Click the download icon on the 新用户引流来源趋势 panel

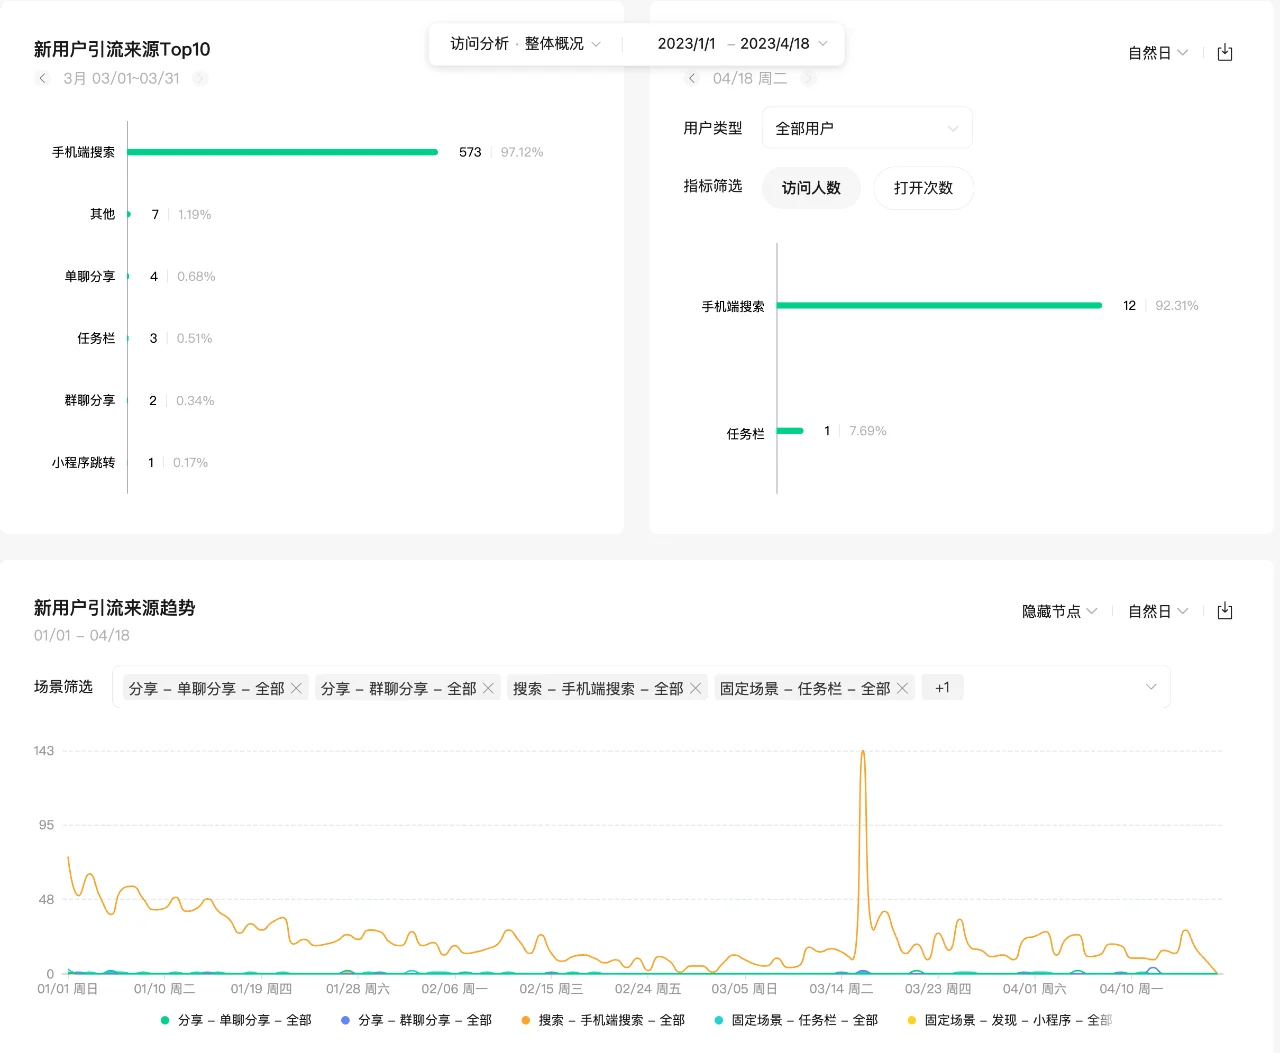1224,611
